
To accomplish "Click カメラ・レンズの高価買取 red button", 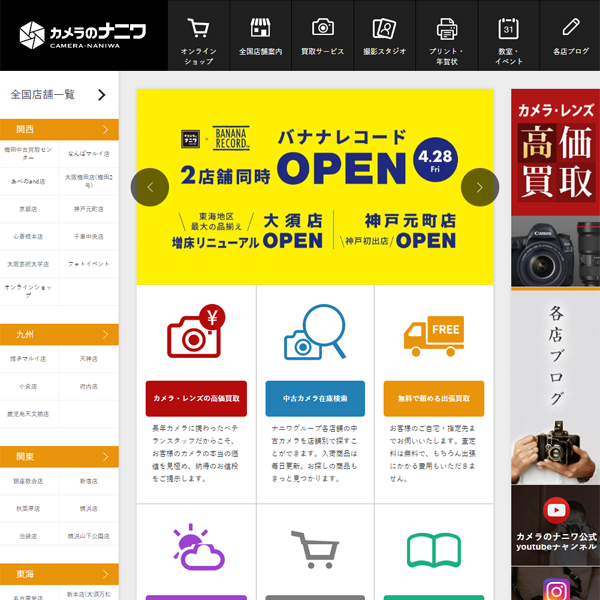I will coord(196,398).
